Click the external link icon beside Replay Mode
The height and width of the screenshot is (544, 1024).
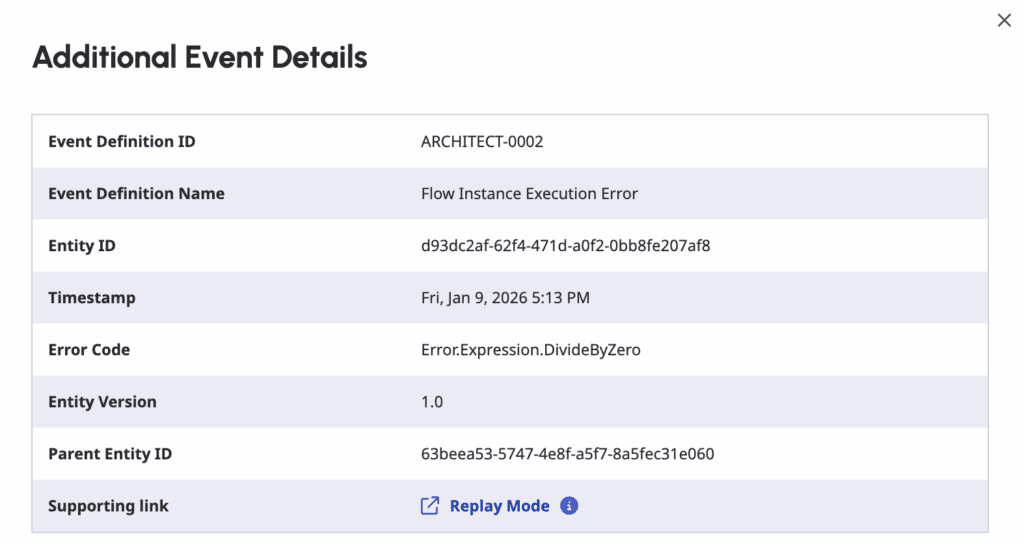click(x=430, y=506)
